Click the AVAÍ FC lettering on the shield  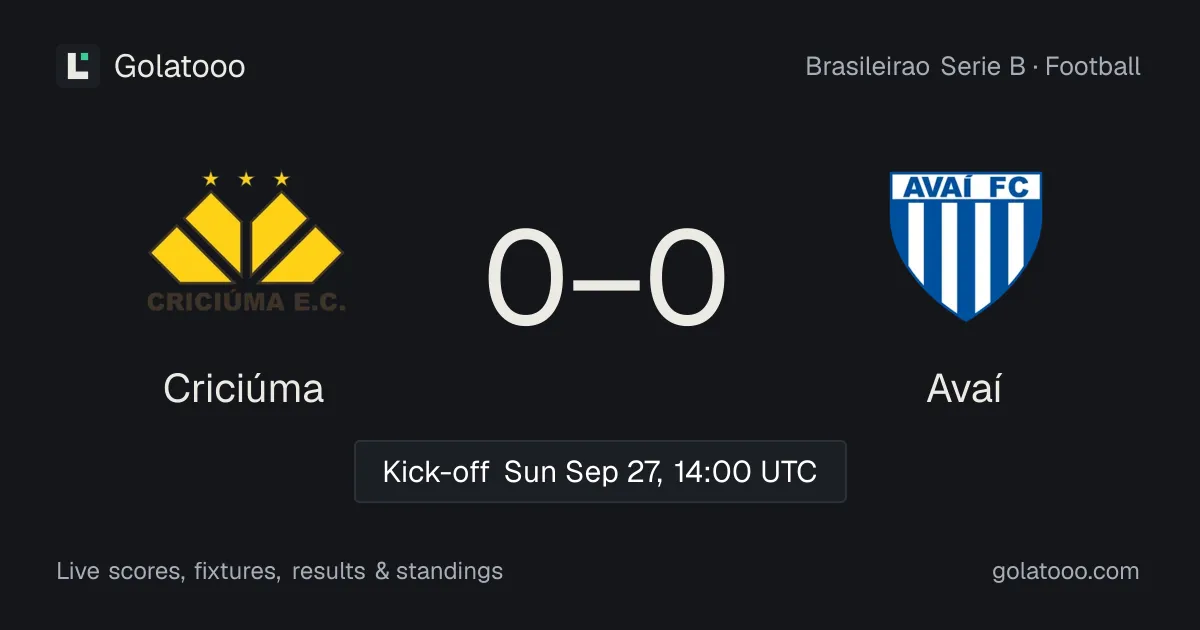(x=966, y=187)
